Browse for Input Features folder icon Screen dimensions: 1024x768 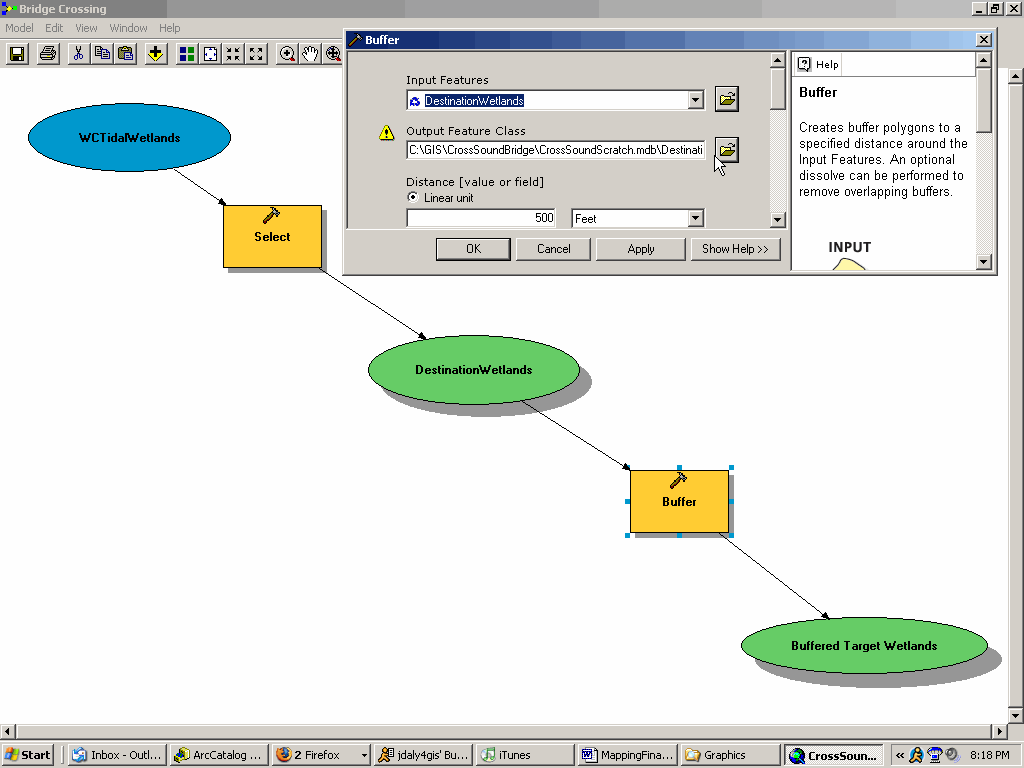(x=727, y=99)
